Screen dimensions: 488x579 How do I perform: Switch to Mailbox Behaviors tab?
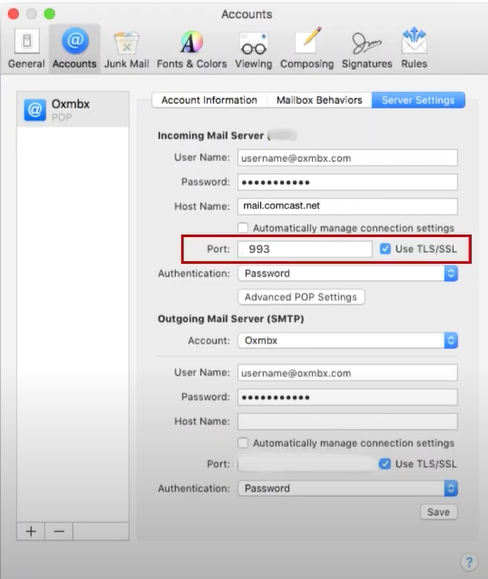(x=319, y=100)
